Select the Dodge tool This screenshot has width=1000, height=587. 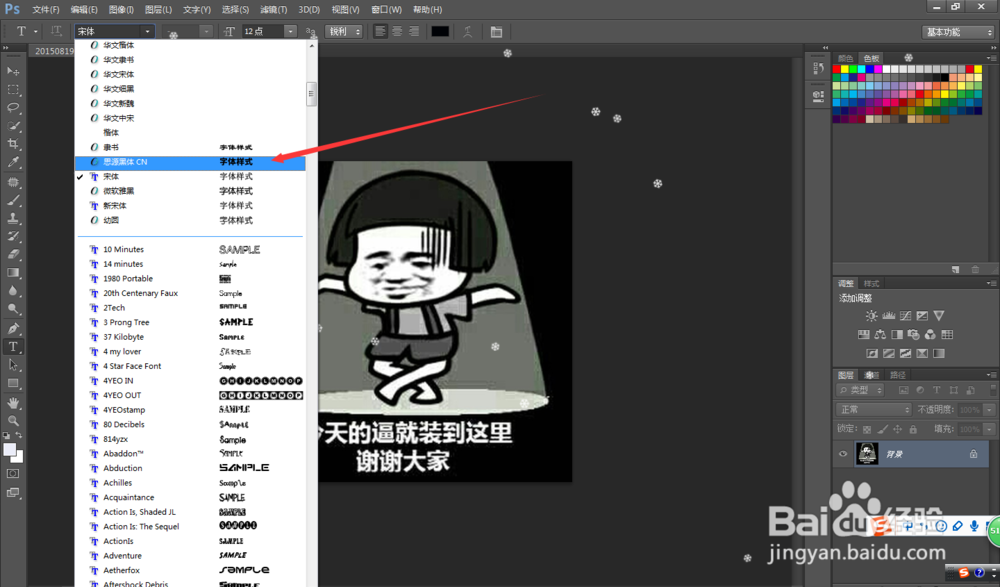[x=13, y=309]
